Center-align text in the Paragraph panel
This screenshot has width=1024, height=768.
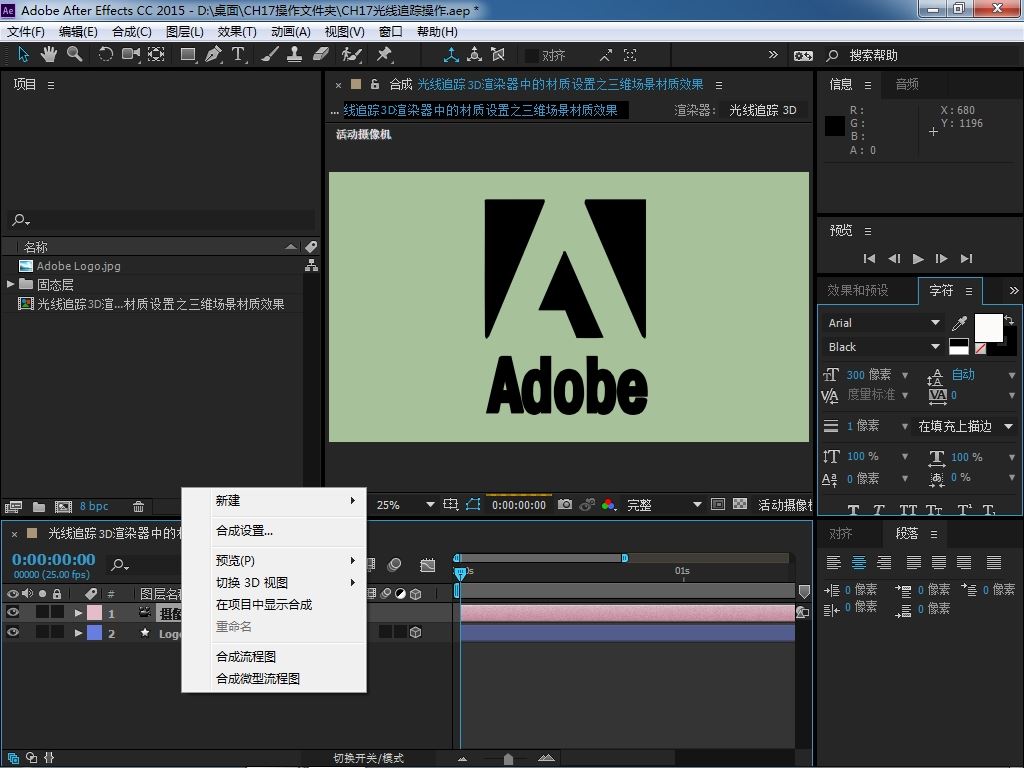[x=858, y=562]
